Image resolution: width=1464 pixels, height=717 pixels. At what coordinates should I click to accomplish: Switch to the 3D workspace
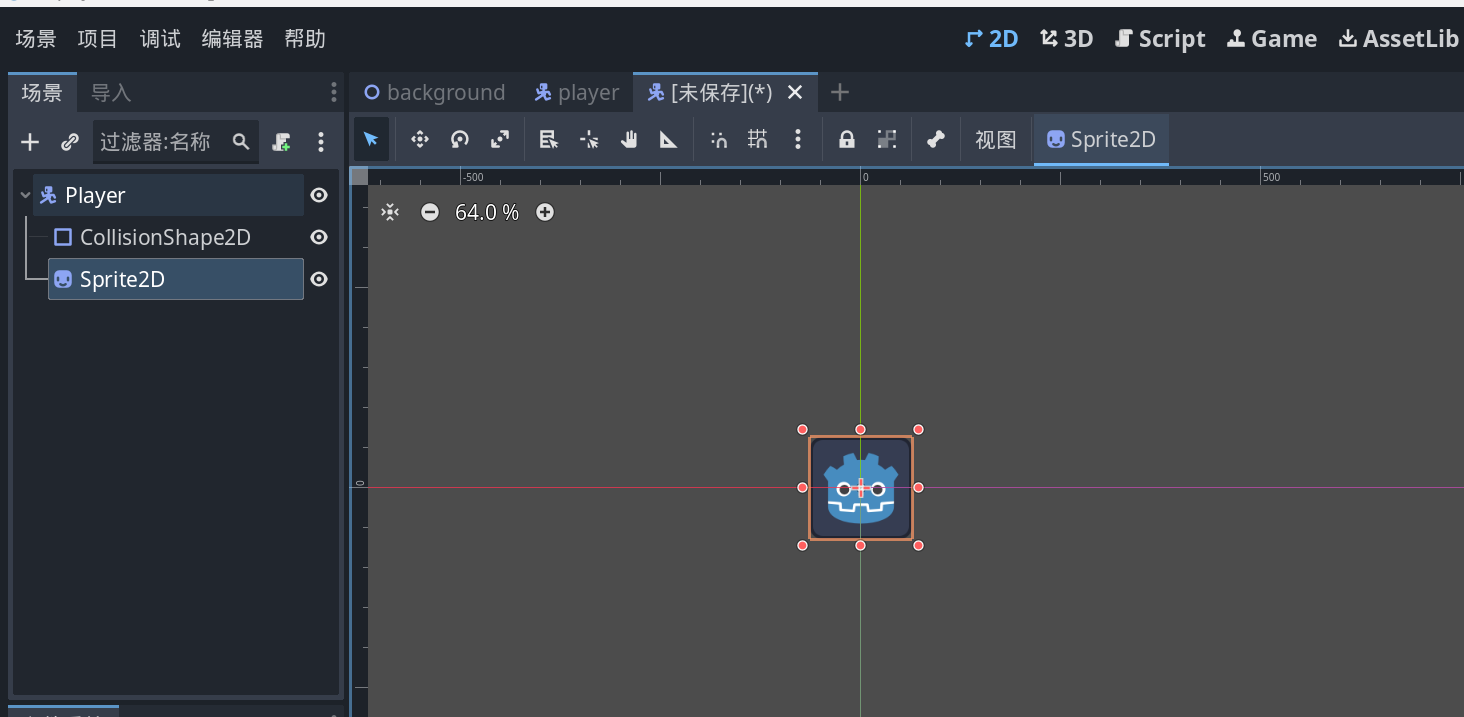1067,39
